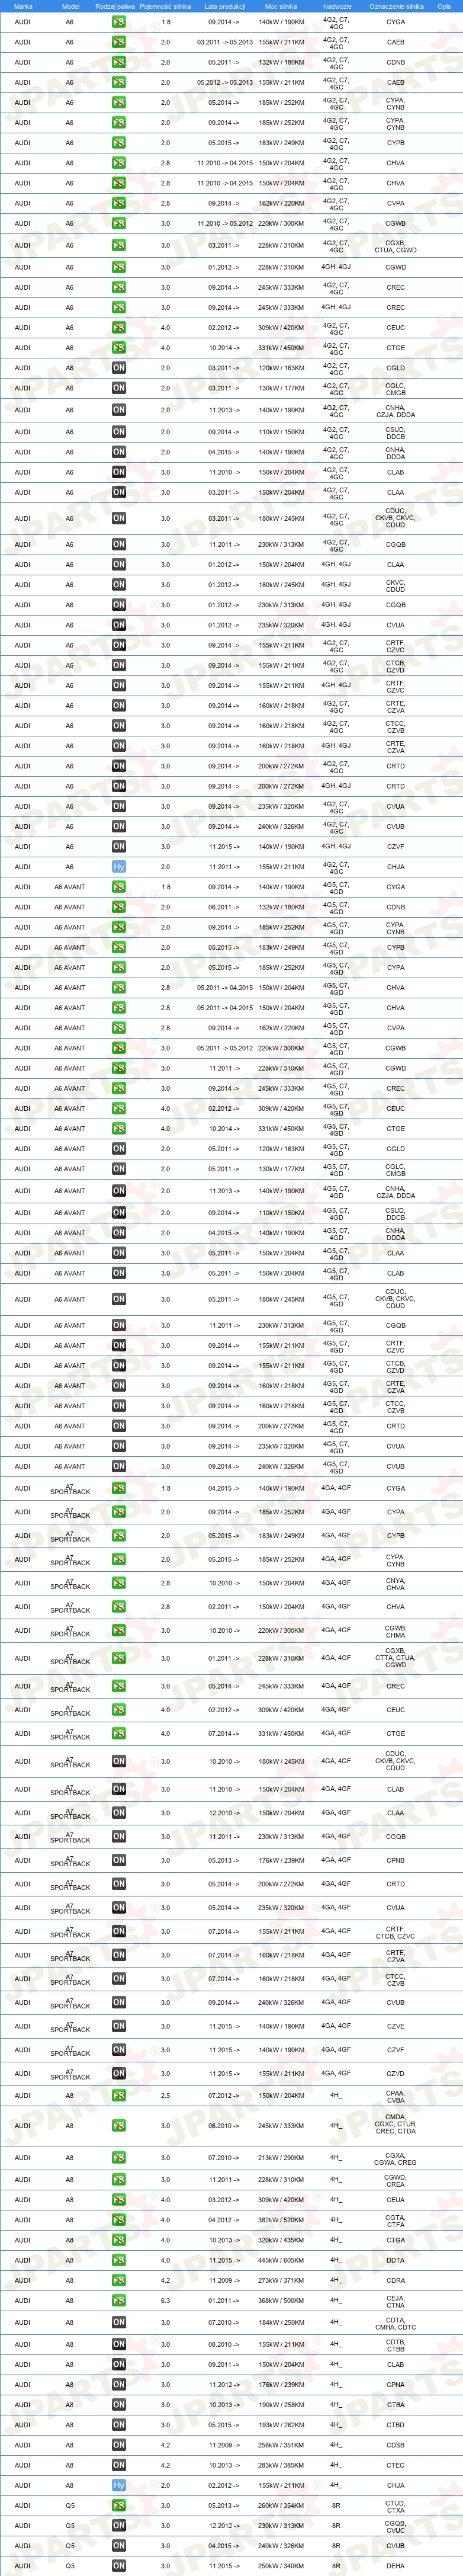Click the Lata produkcji column header
The width and height of the screenshot is (463, 2576).
click(x=226, y=6)
